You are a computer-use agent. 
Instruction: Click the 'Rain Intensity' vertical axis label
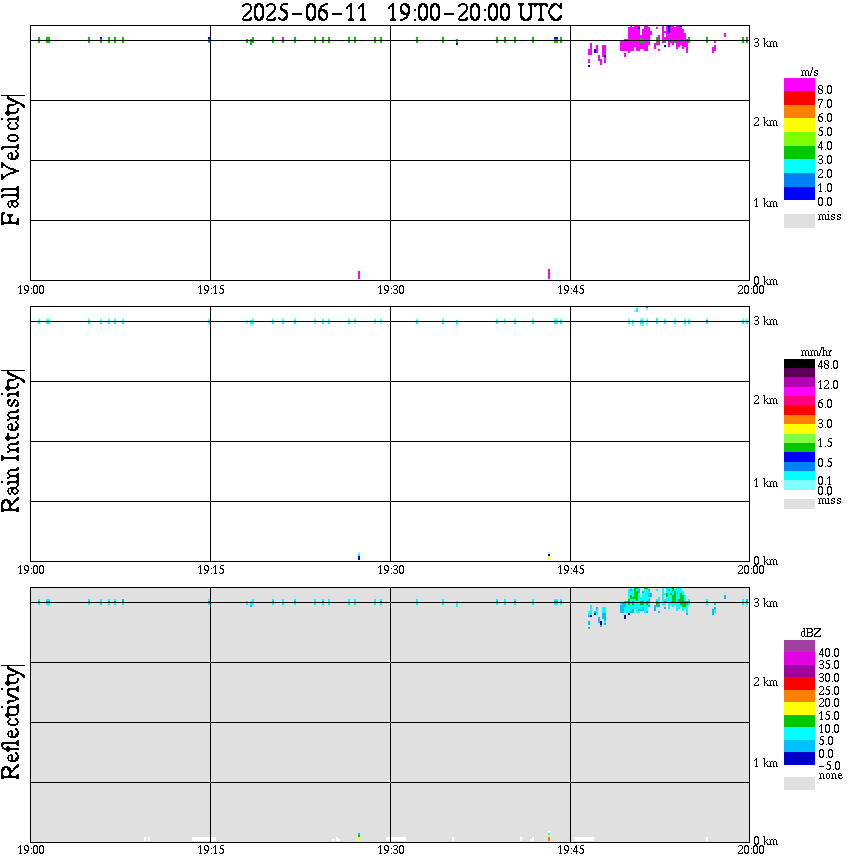pos(11,441)
